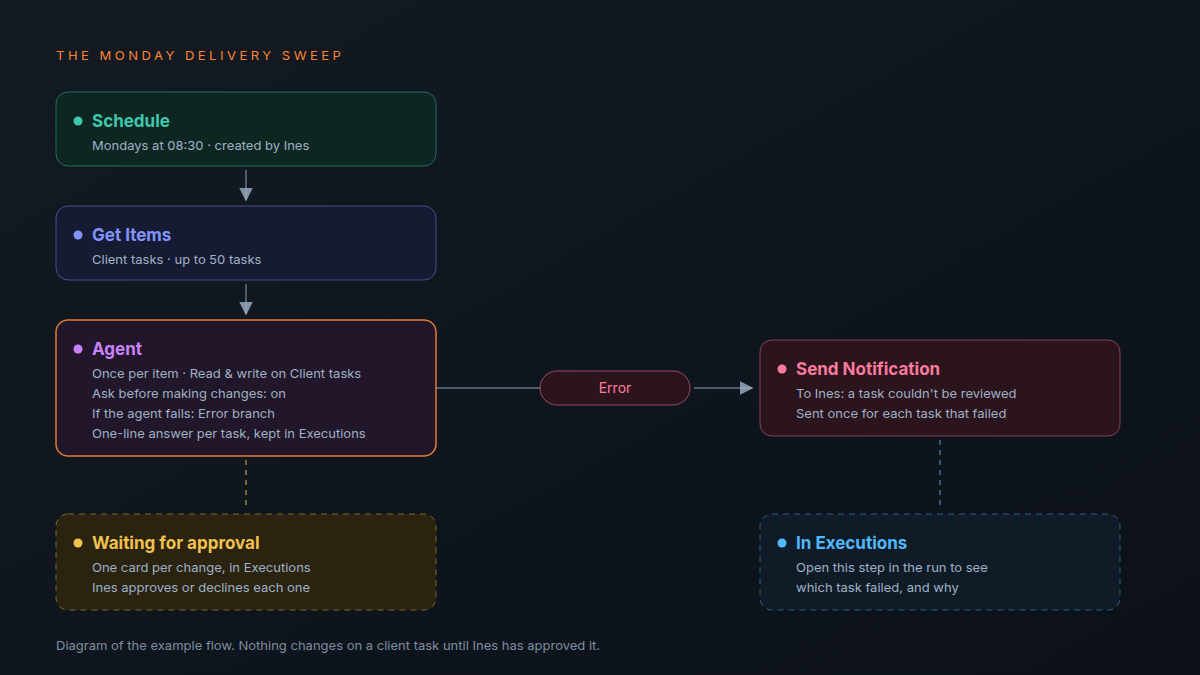Screen dimensions: 1200x675
Task: Click 'Sent once for each task that failed'
Action: [x=901, y=414]
